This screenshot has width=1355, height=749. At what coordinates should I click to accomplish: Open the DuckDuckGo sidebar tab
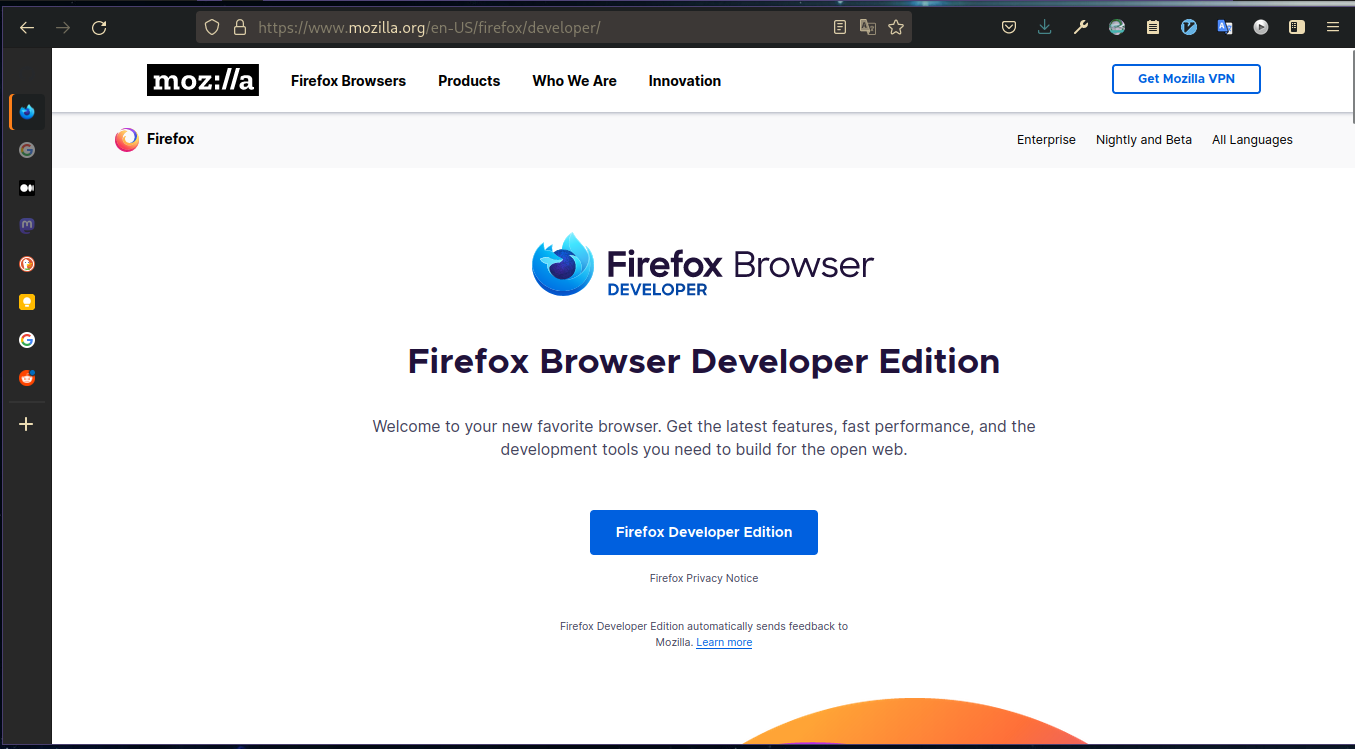(27, 264)
